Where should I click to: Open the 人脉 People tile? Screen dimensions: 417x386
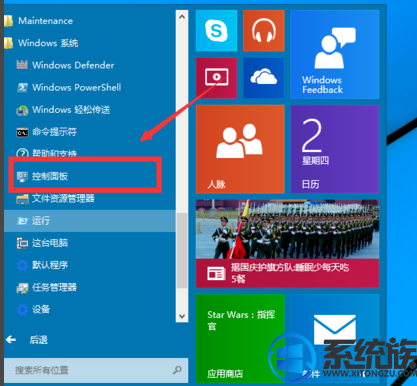click(240, 149)
